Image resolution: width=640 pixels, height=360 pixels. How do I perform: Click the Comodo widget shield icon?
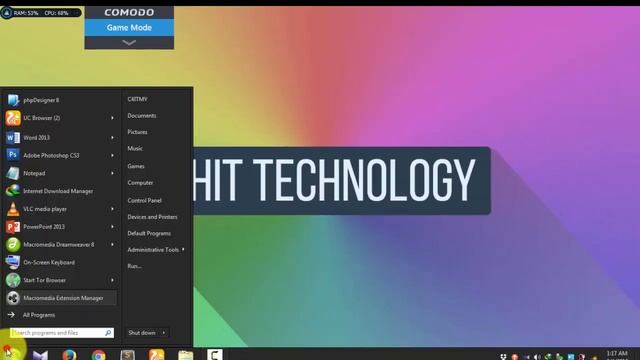click(7, 13)
